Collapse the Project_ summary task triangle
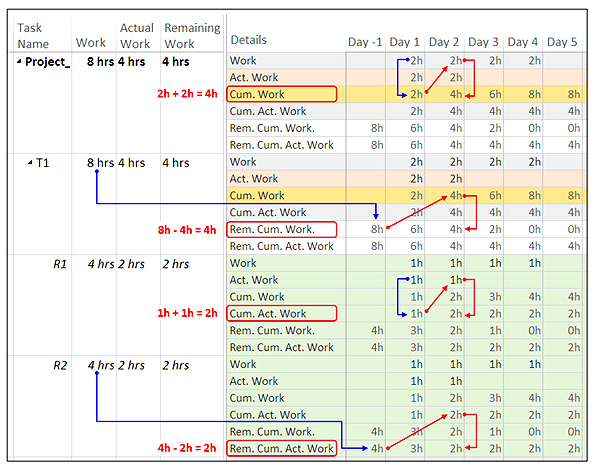Viewport: 597px width, 470px height. tap(19, 61)
